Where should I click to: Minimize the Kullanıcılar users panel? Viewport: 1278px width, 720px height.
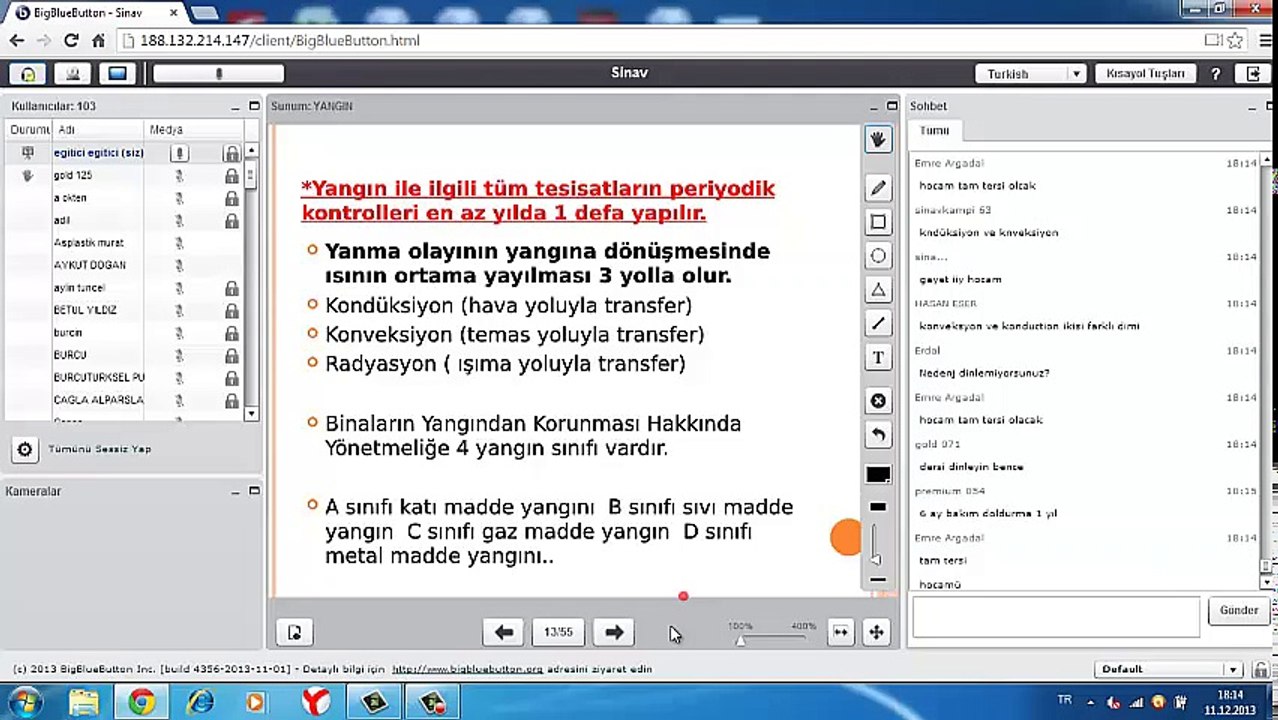pyautogui.click(x=236, y=106)
